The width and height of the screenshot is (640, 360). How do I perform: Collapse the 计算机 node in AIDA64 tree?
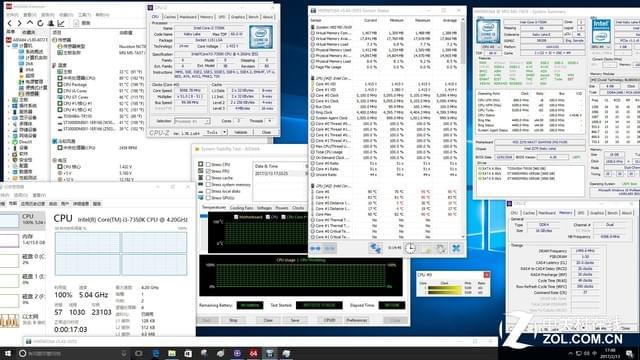coord(9,46)
